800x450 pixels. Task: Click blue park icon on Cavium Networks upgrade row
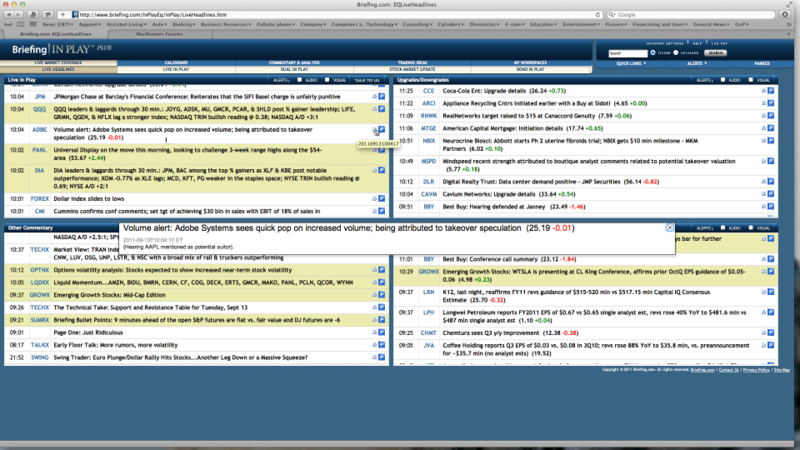(771, 194)
